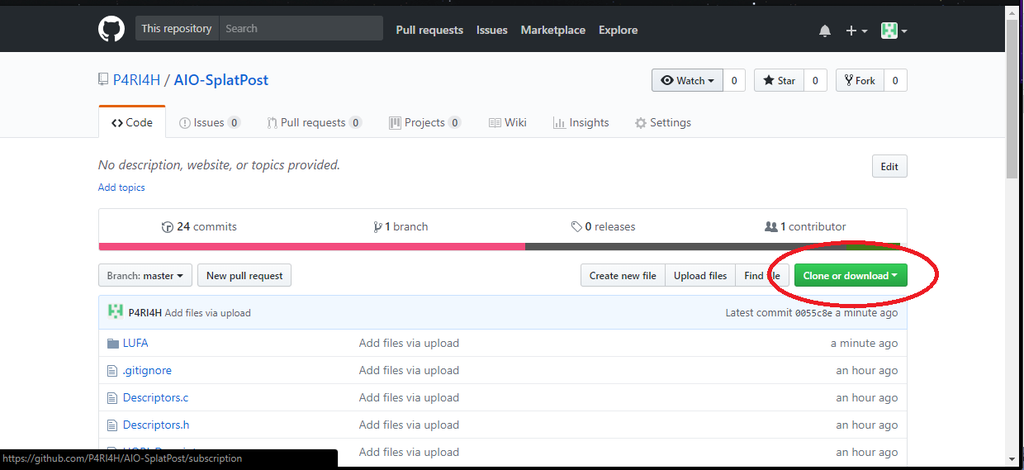Click the LUFA folder icon

[x=112, y=343]
